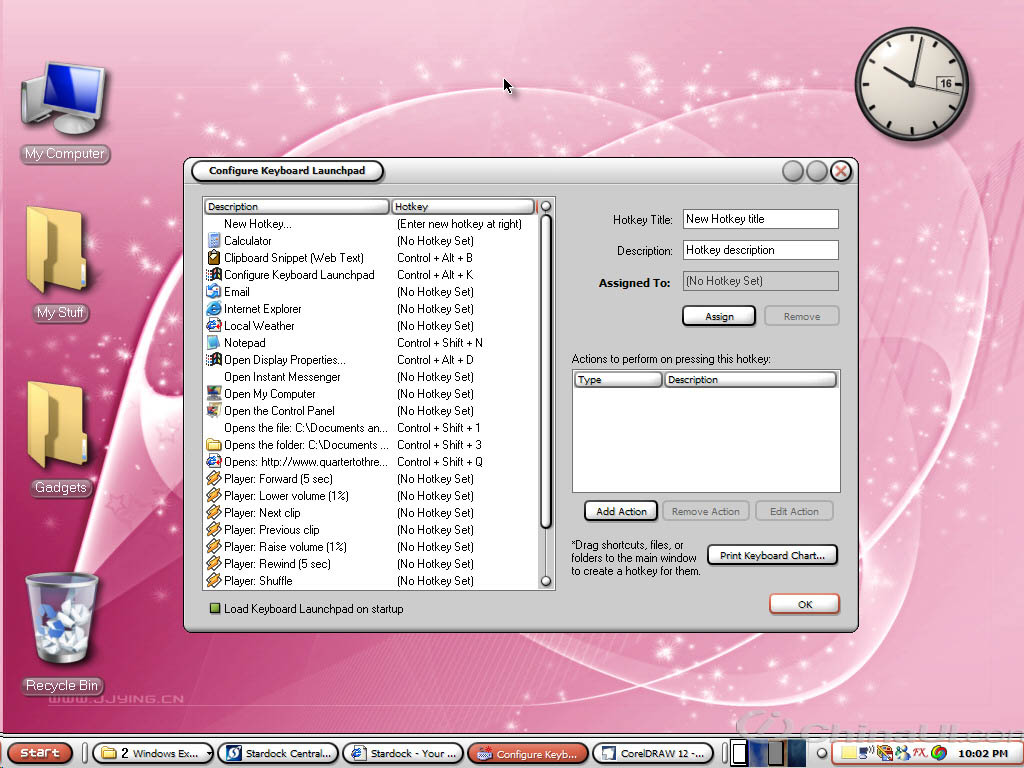Image resolution: width=1024 pixels, height=768 pixels.
Task: Click the Player: Rewind (5 sec) row icon
Action: 214,564
